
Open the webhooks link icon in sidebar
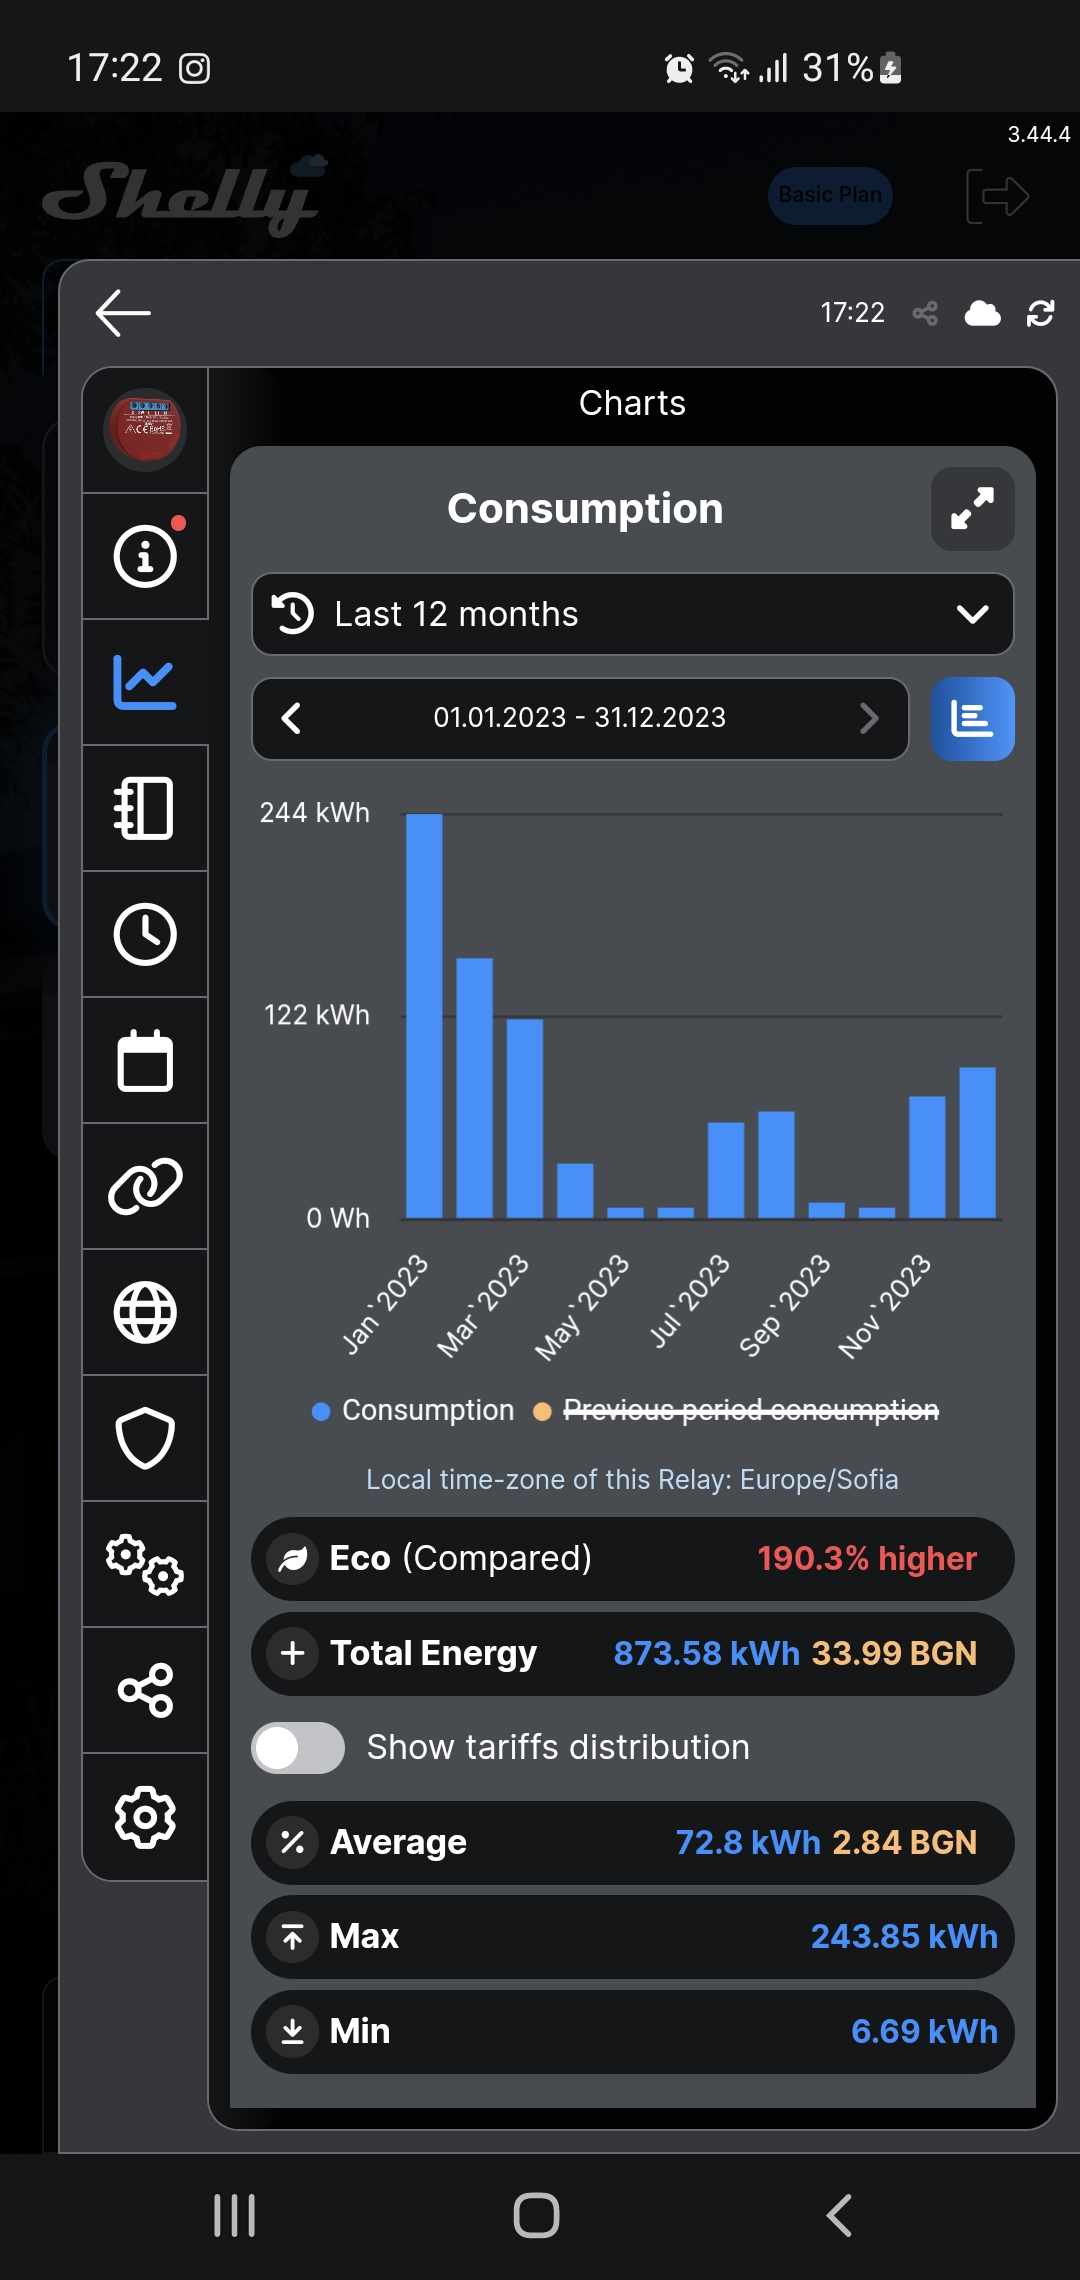click(x=145, y=1186)
